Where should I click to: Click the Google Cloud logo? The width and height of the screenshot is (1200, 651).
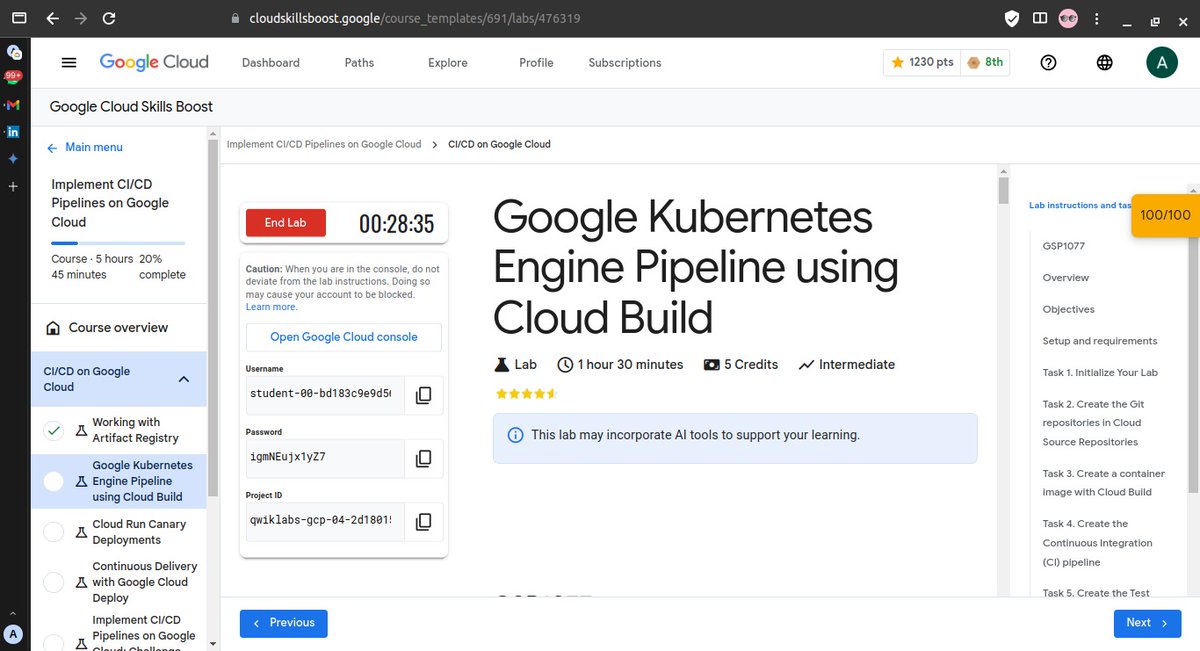(154, 62)
